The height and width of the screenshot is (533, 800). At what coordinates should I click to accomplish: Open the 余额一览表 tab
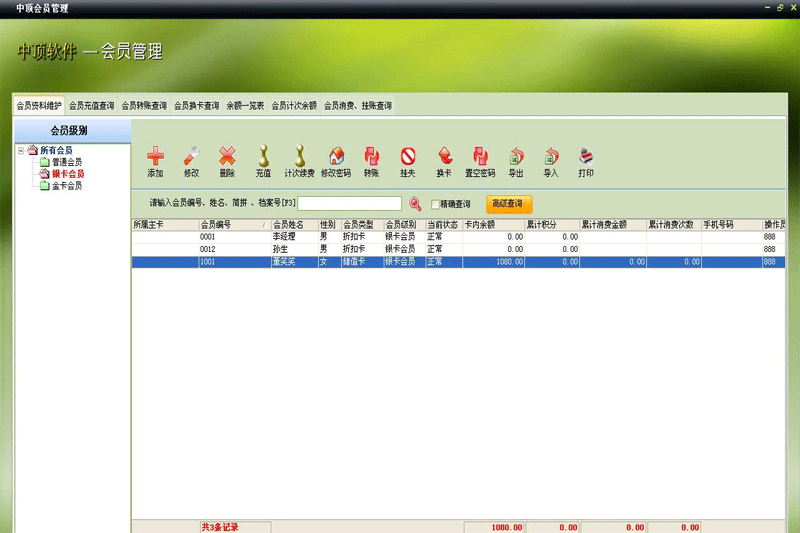pyautogui.click(x=245, y=106)
